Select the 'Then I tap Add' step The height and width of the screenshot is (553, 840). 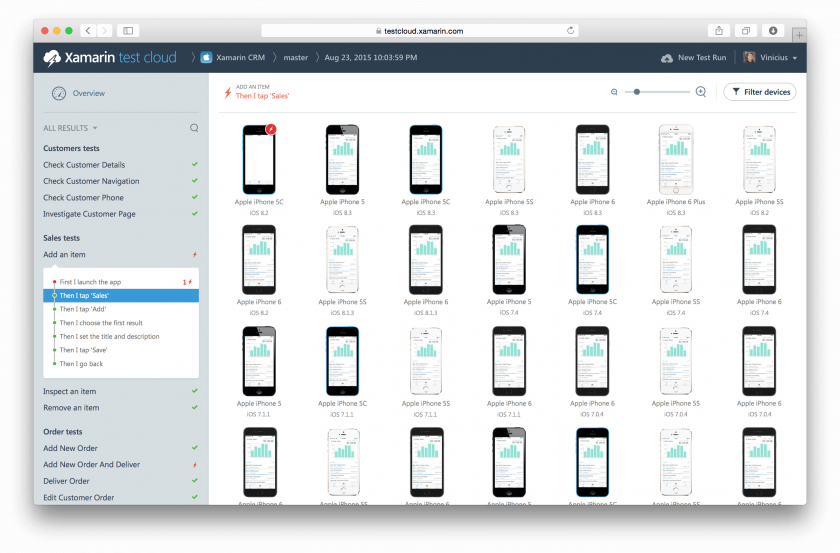(82, 309)
